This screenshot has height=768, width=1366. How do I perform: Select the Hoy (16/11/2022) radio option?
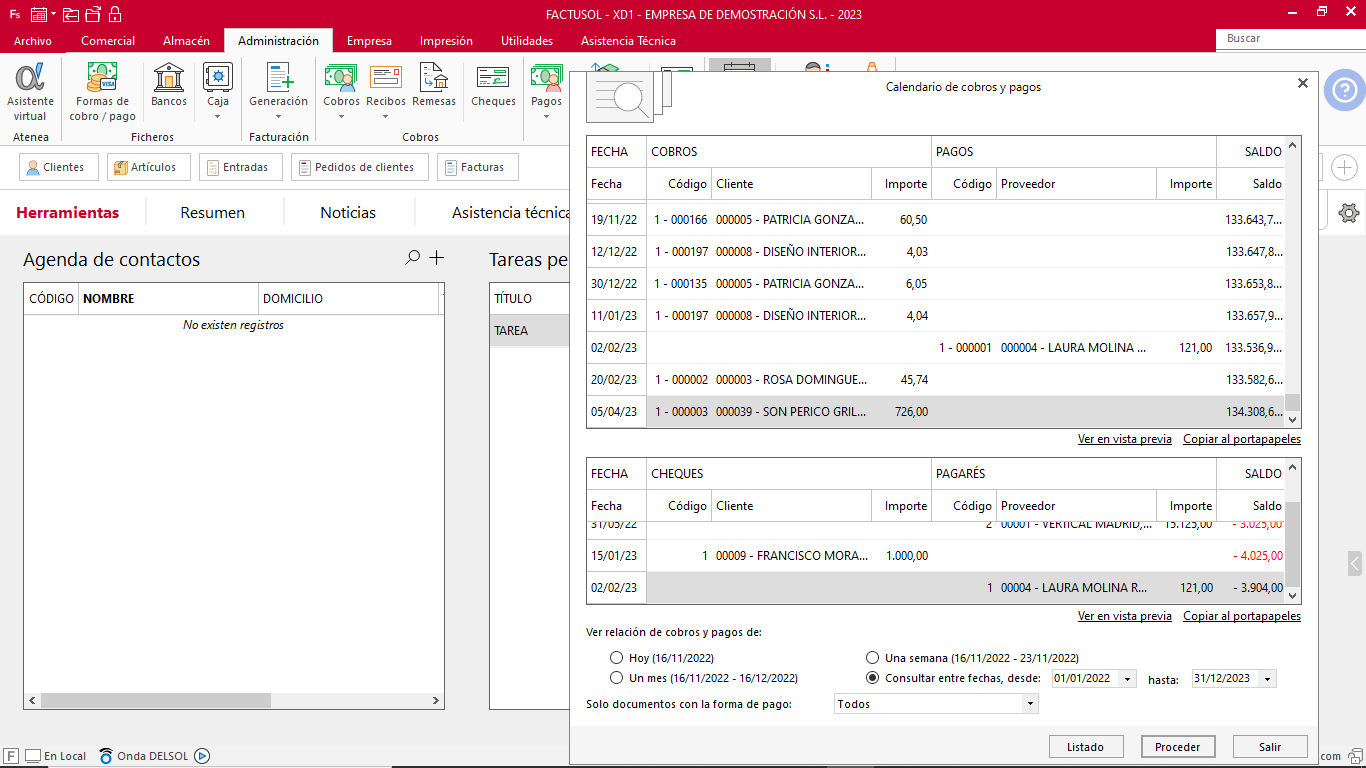(x=616, y=658)
